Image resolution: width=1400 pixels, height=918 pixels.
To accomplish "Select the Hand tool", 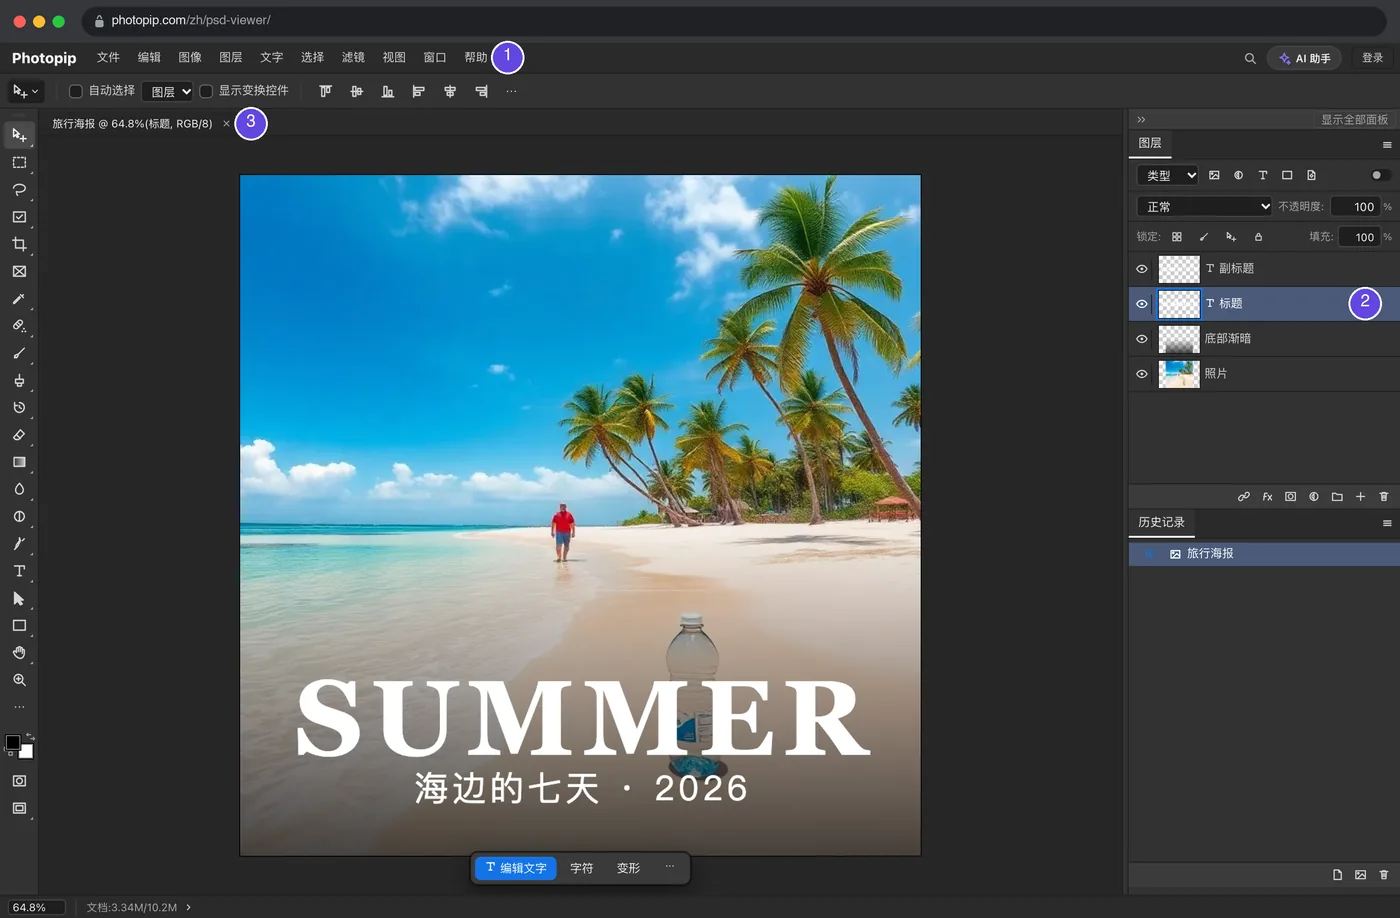I will pyautogui.click(x=19, y=653).
